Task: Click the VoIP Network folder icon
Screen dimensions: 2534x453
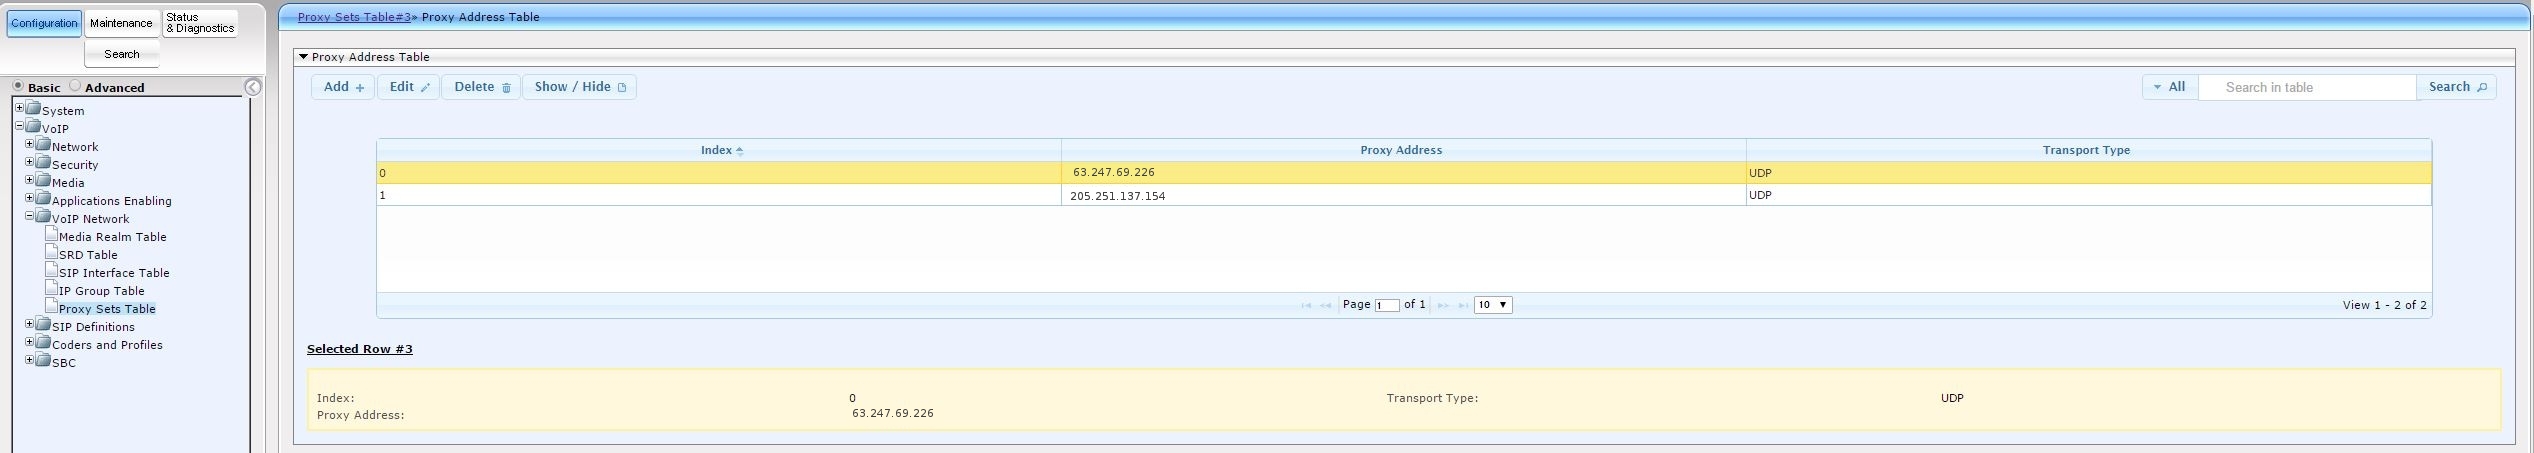Action: pyautogui.click(x=43, y=216)
